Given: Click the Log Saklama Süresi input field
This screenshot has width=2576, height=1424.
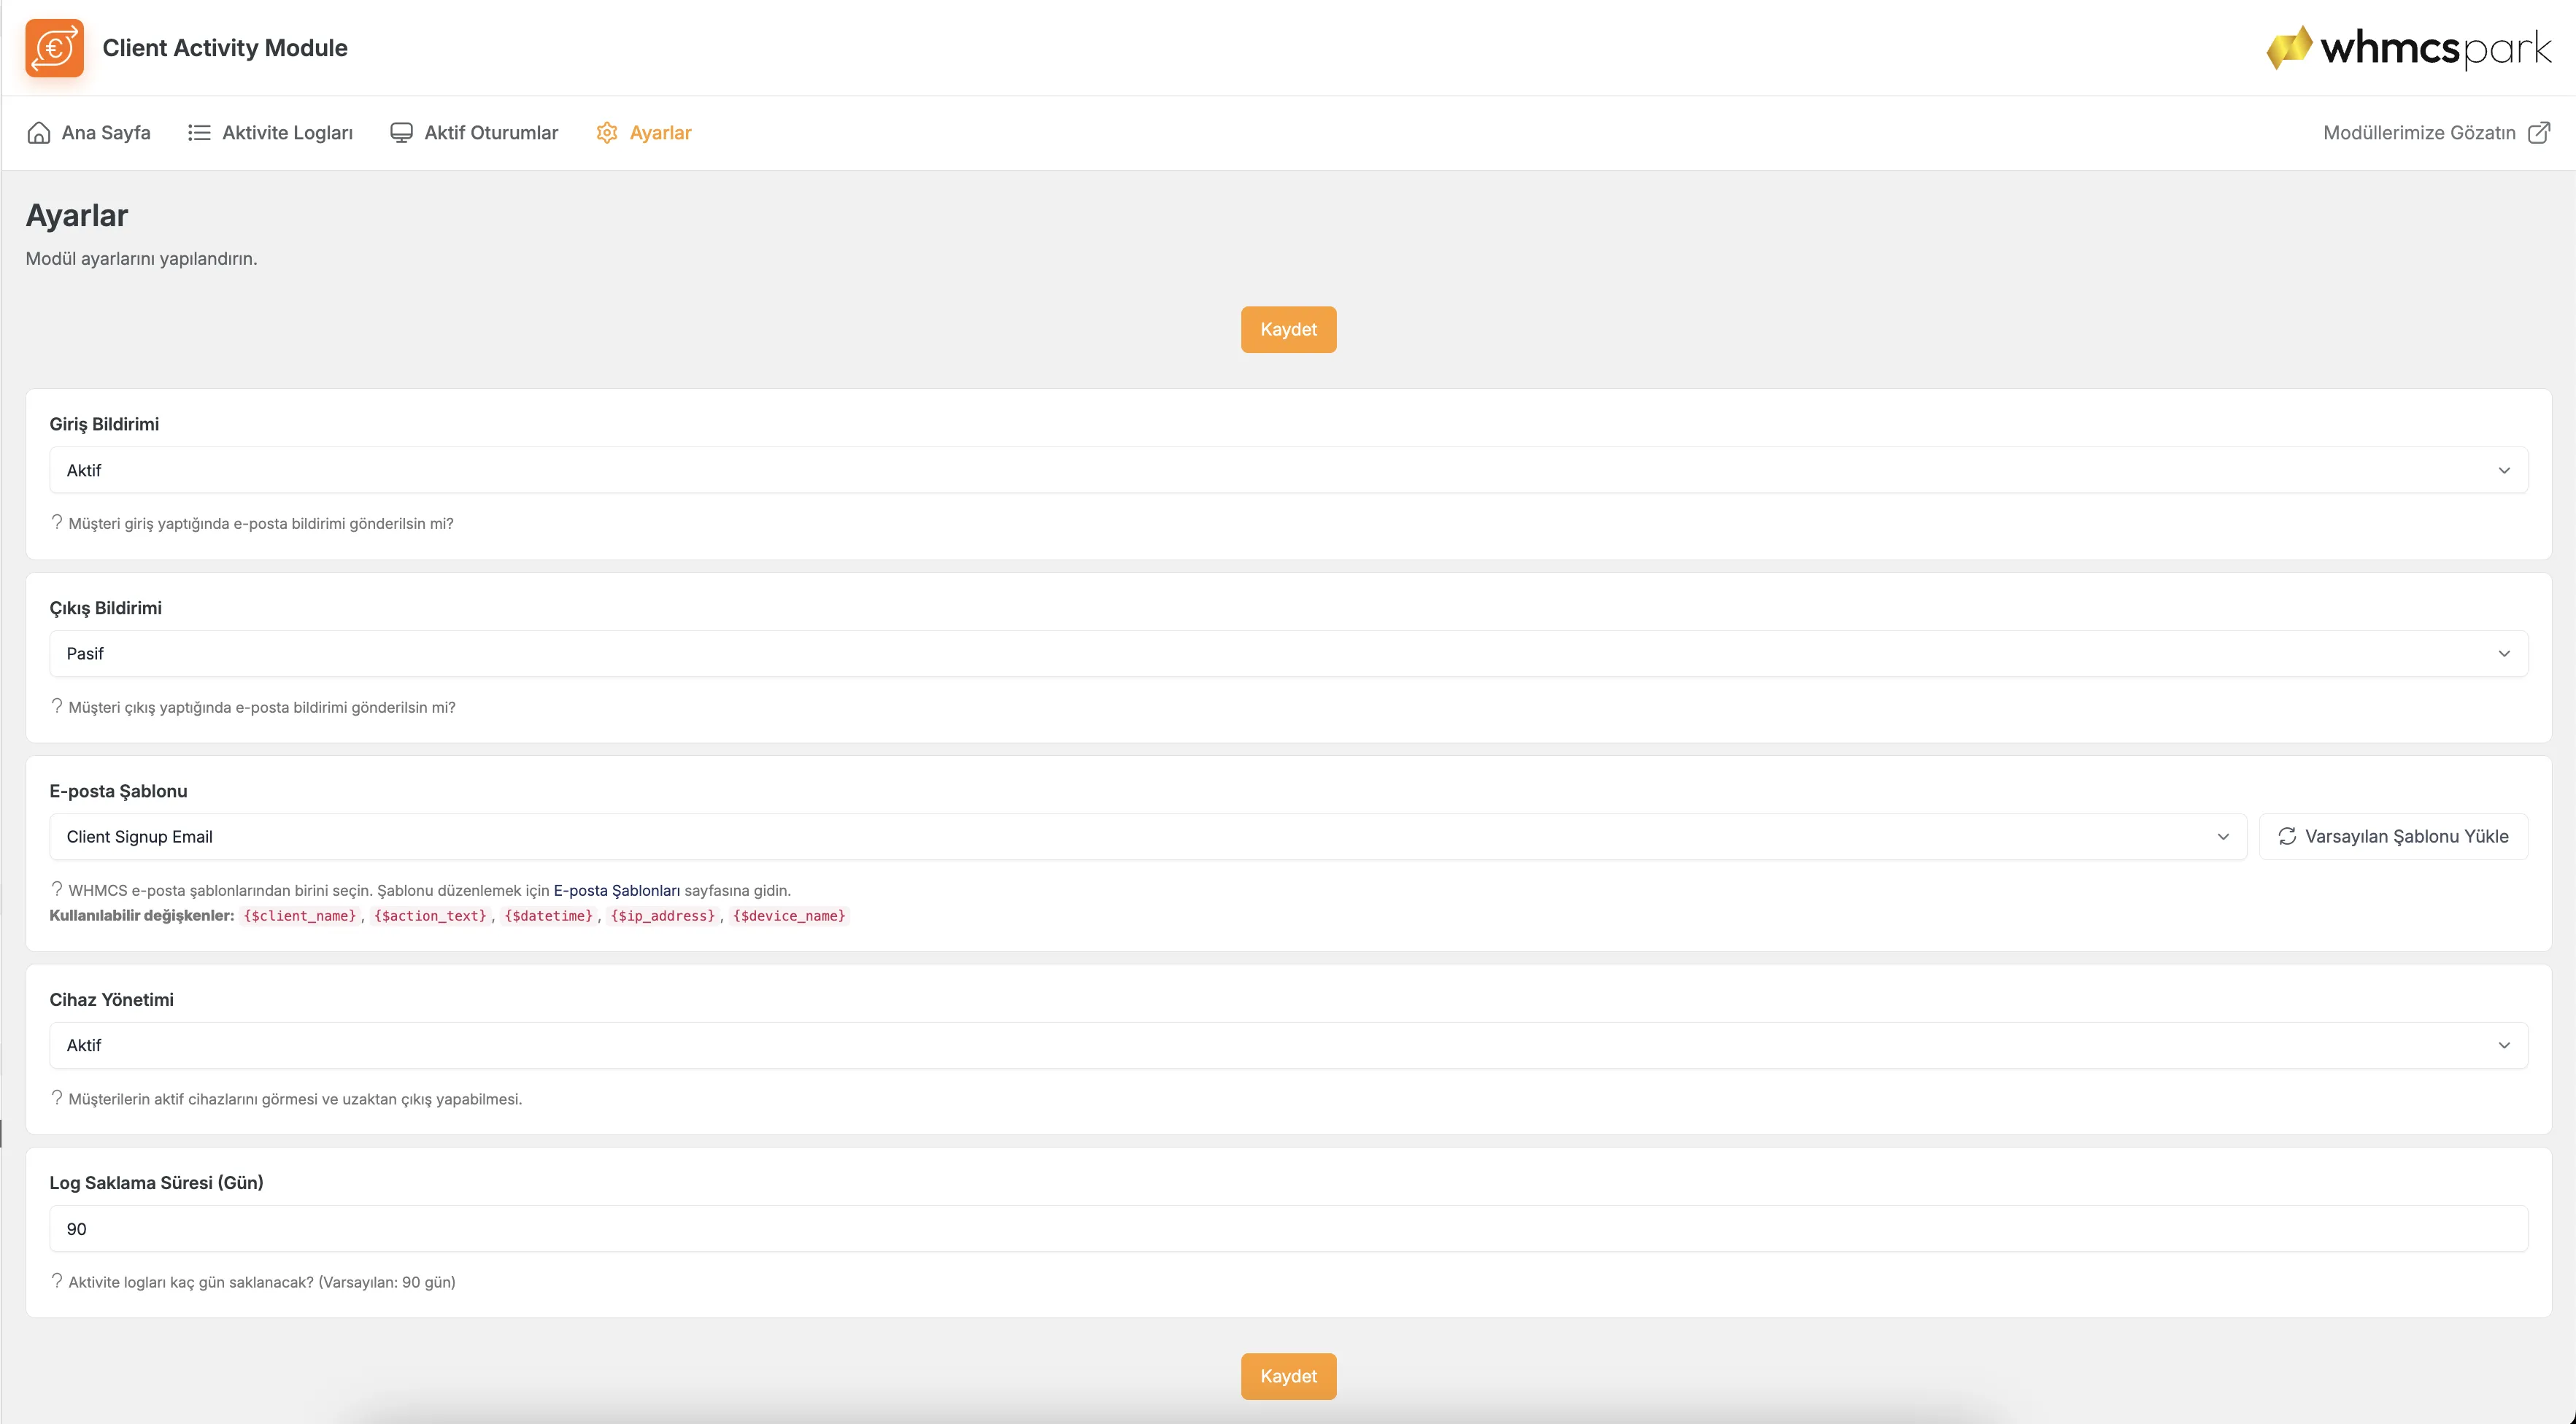Looking at the screenshot, I should tap(1288, 1228).
